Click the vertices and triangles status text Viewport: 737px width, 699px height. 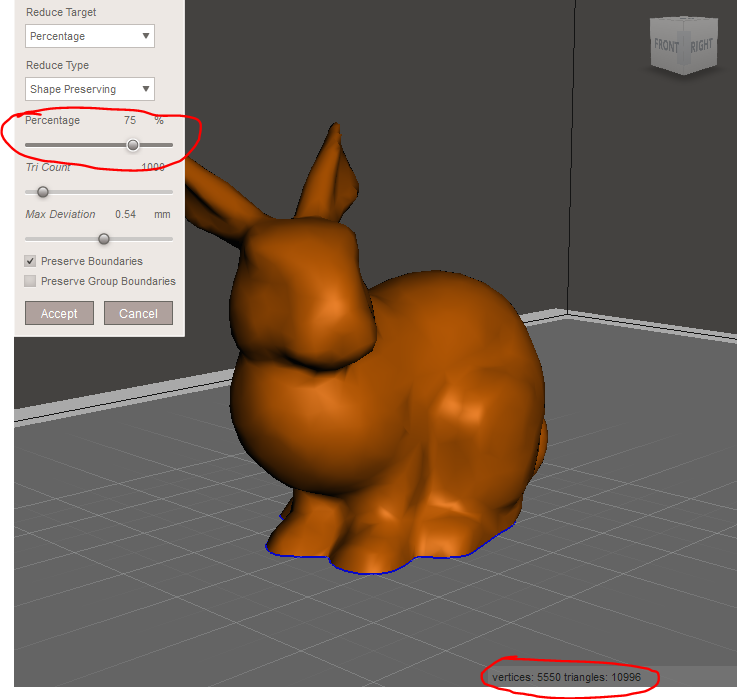[x=566, y=677]
